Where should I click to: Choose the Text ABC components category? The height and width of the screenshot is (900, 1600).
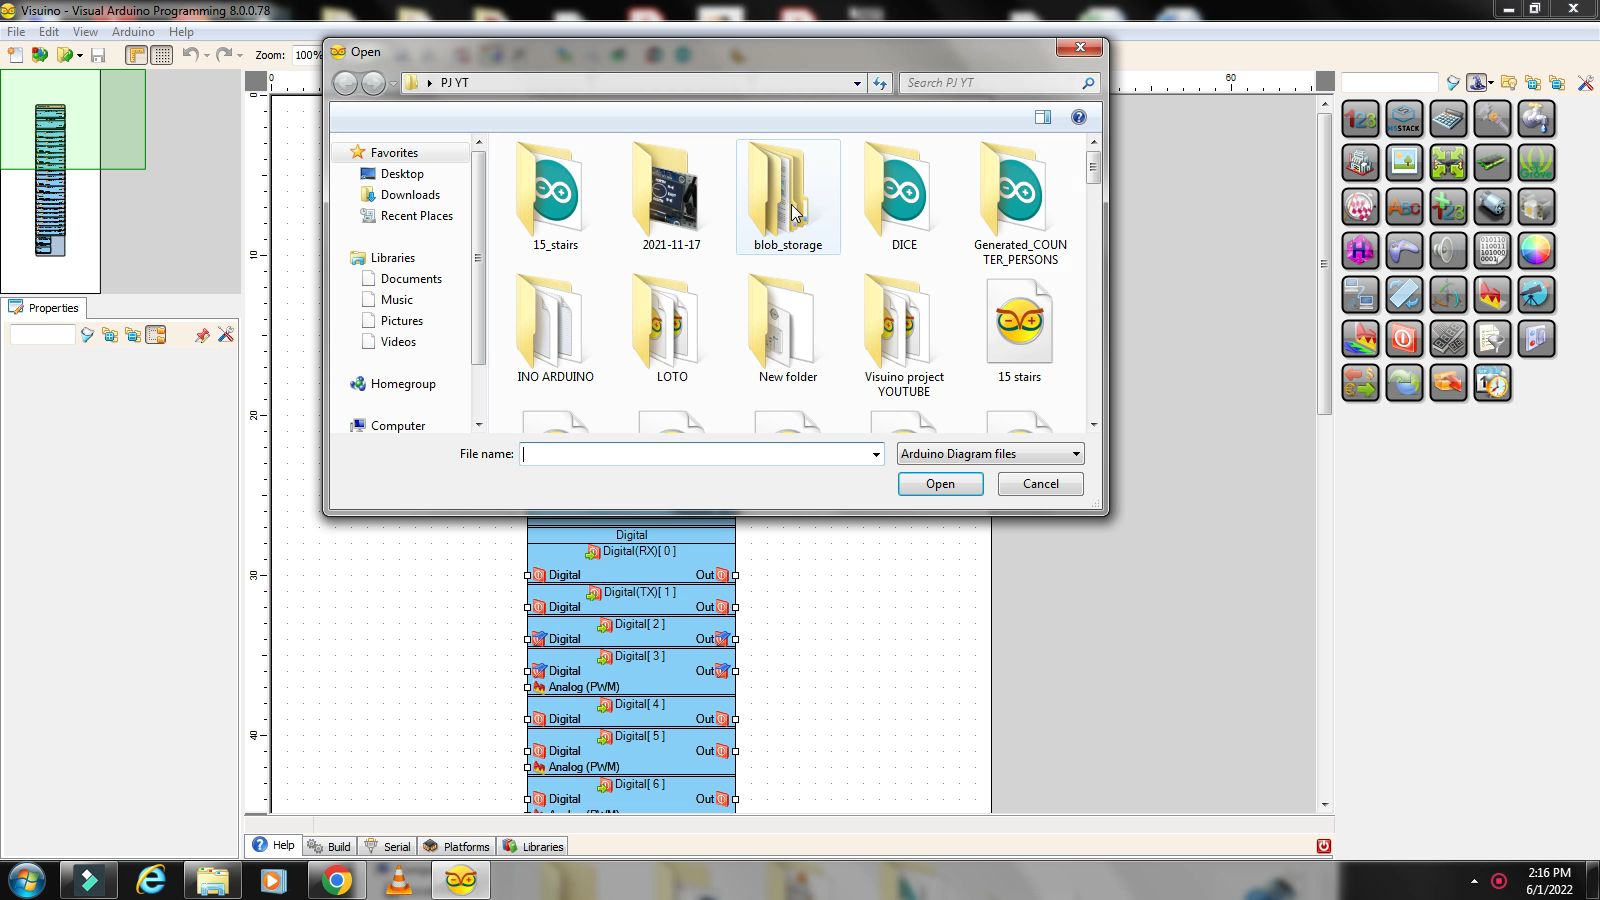pos(1404,207)
